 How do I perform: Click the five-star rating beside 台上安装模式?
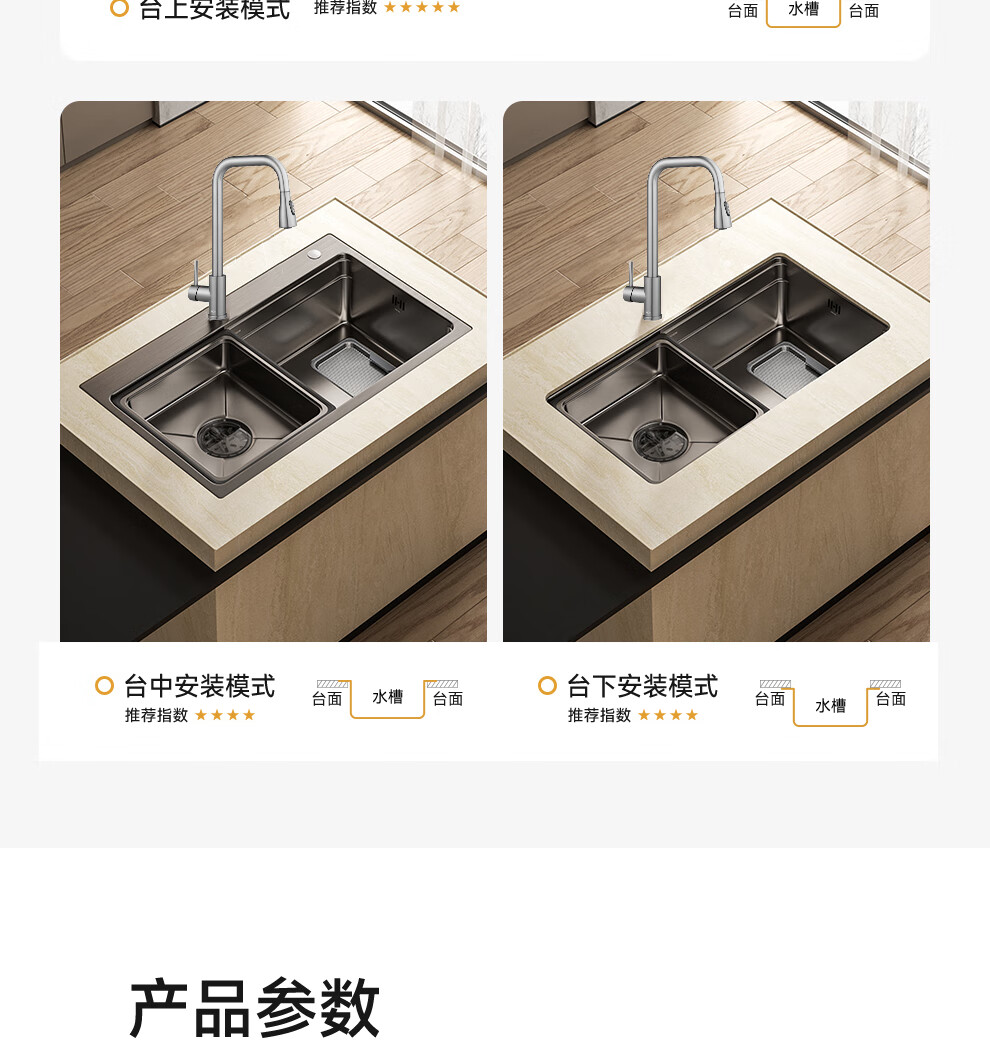pyautogui.click(x=422, y=7)
